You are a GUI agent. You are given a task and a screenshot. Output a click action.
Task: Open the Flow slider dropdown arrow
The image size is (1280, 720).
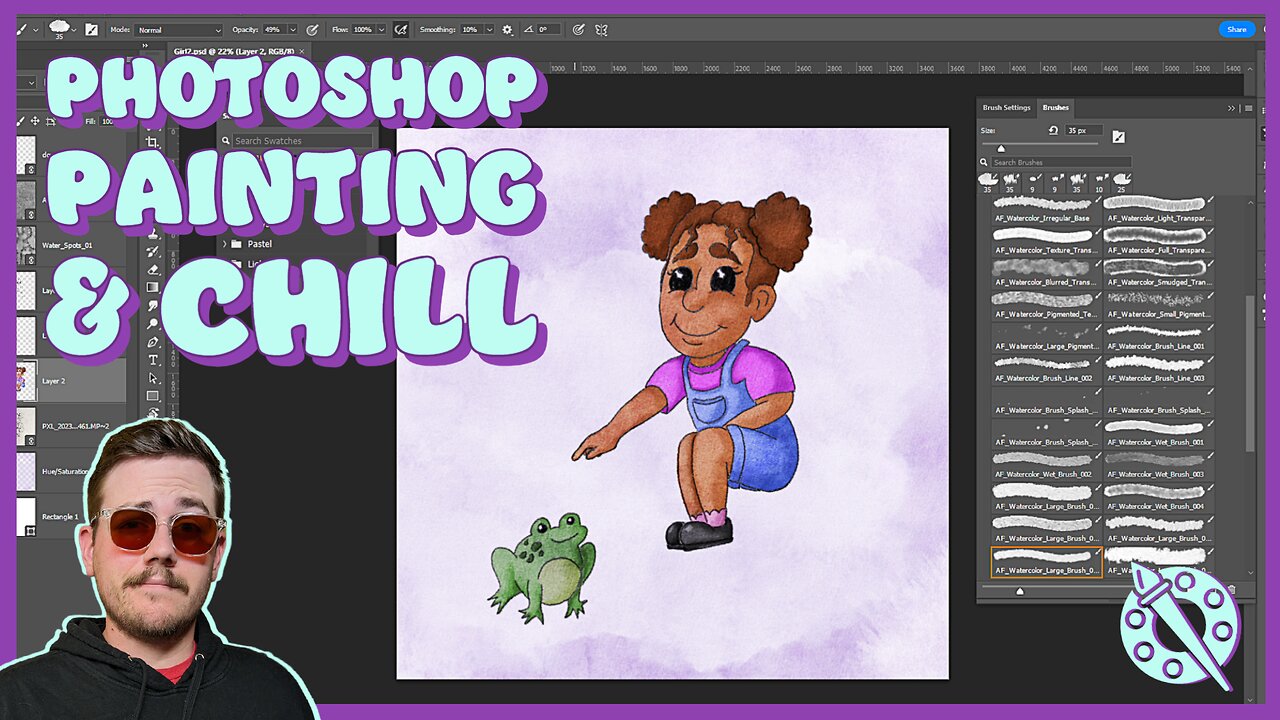coord(383,30)
